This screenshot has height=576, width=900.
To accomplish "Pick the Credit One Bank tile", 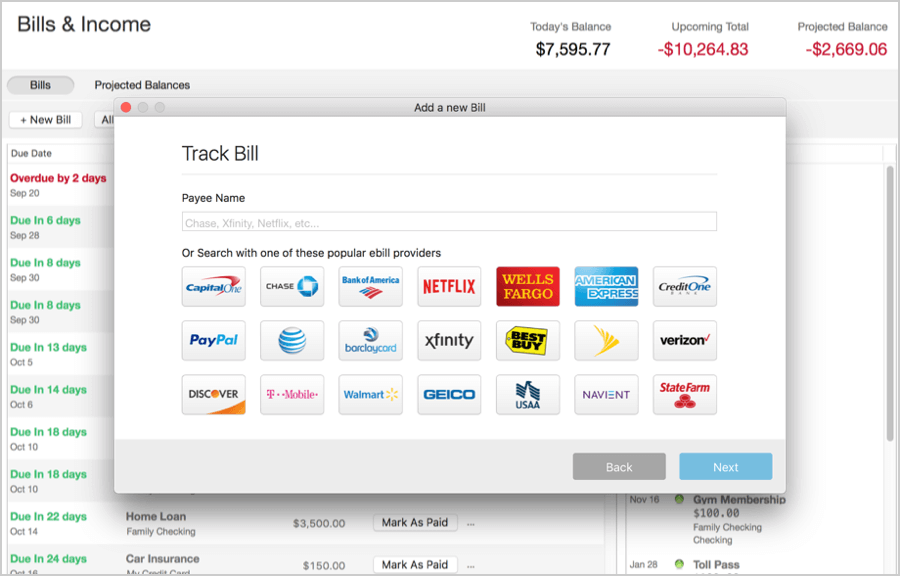I will point(685,286).
